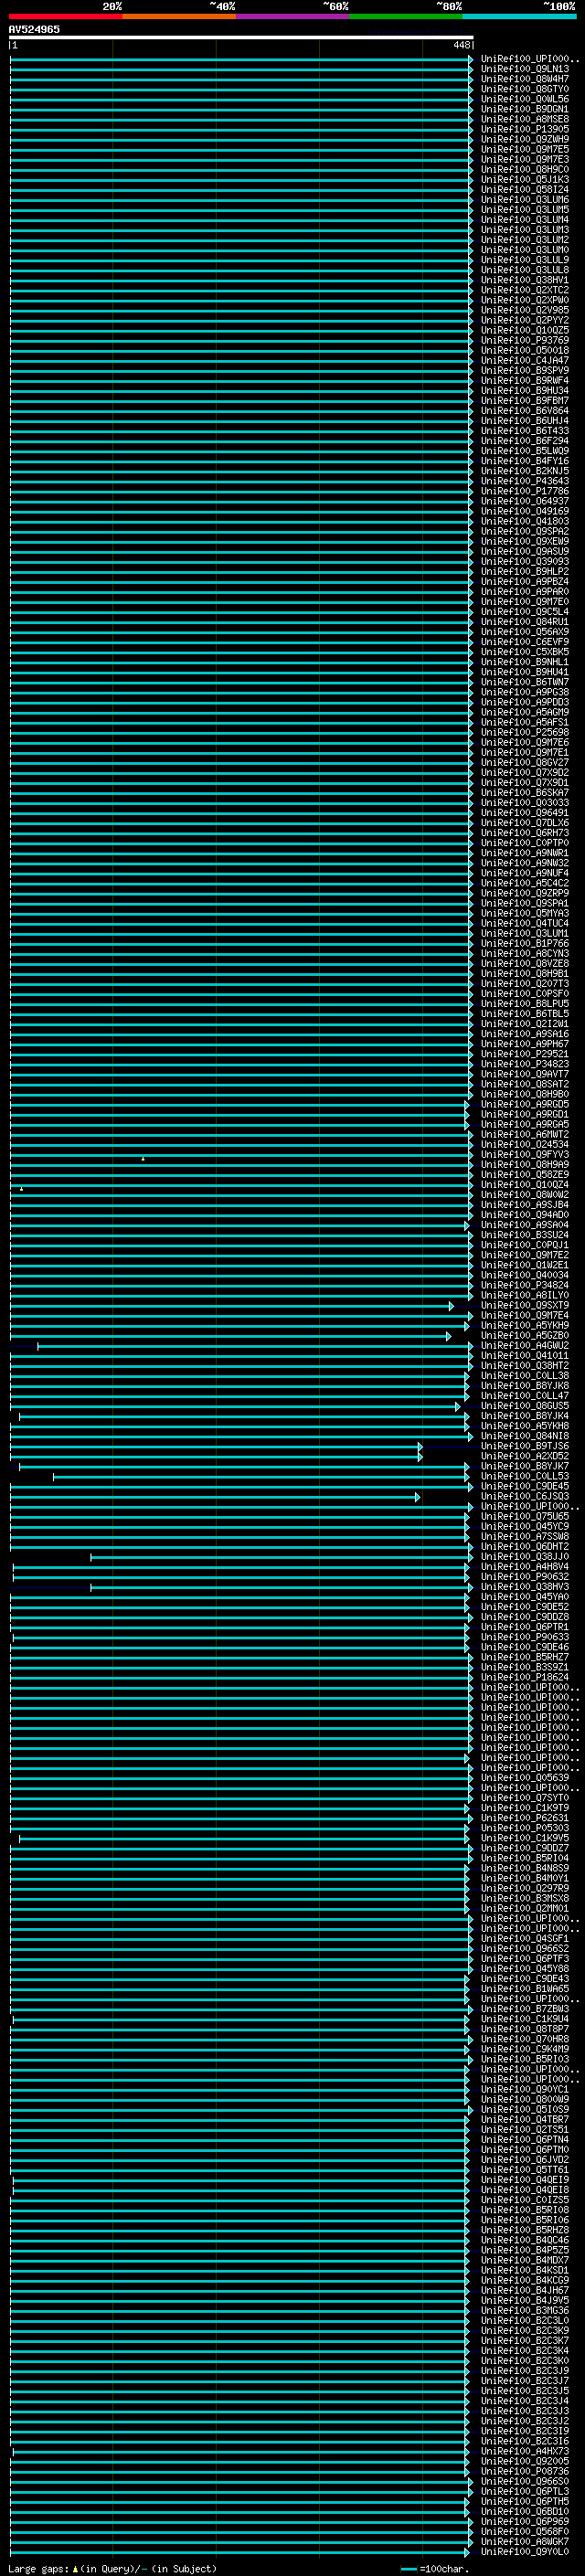Select hit UniRef100_P17786
This screenshot has height=2576, width=585.
pos(525,492)
